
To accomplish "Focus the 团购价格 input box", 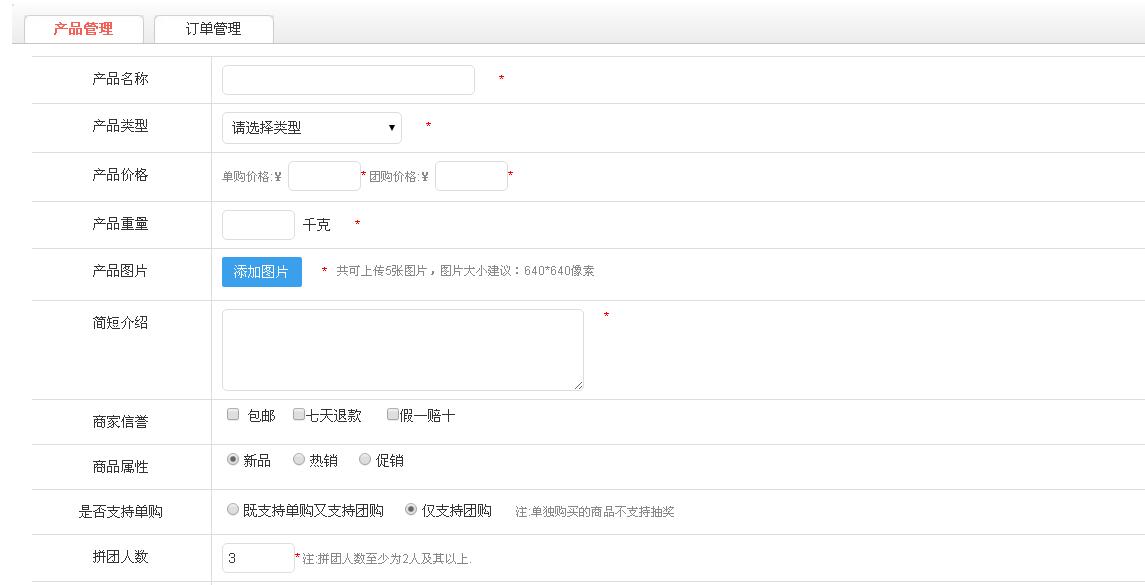I will click(471, 176).
